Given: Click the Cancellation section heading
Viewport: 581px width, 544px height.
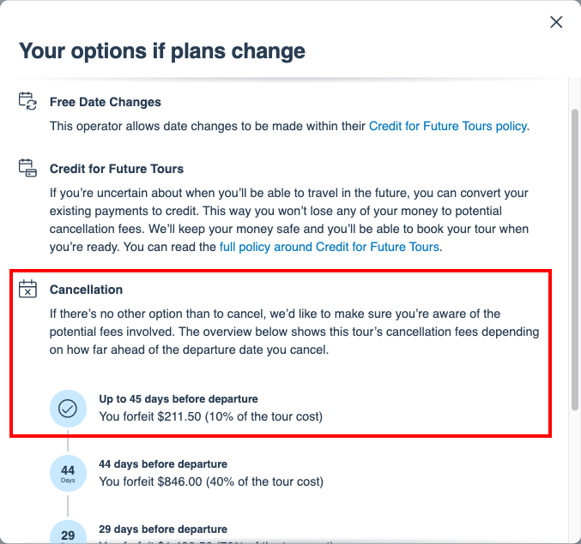Looking at the screenshot, I should point(86,289).
